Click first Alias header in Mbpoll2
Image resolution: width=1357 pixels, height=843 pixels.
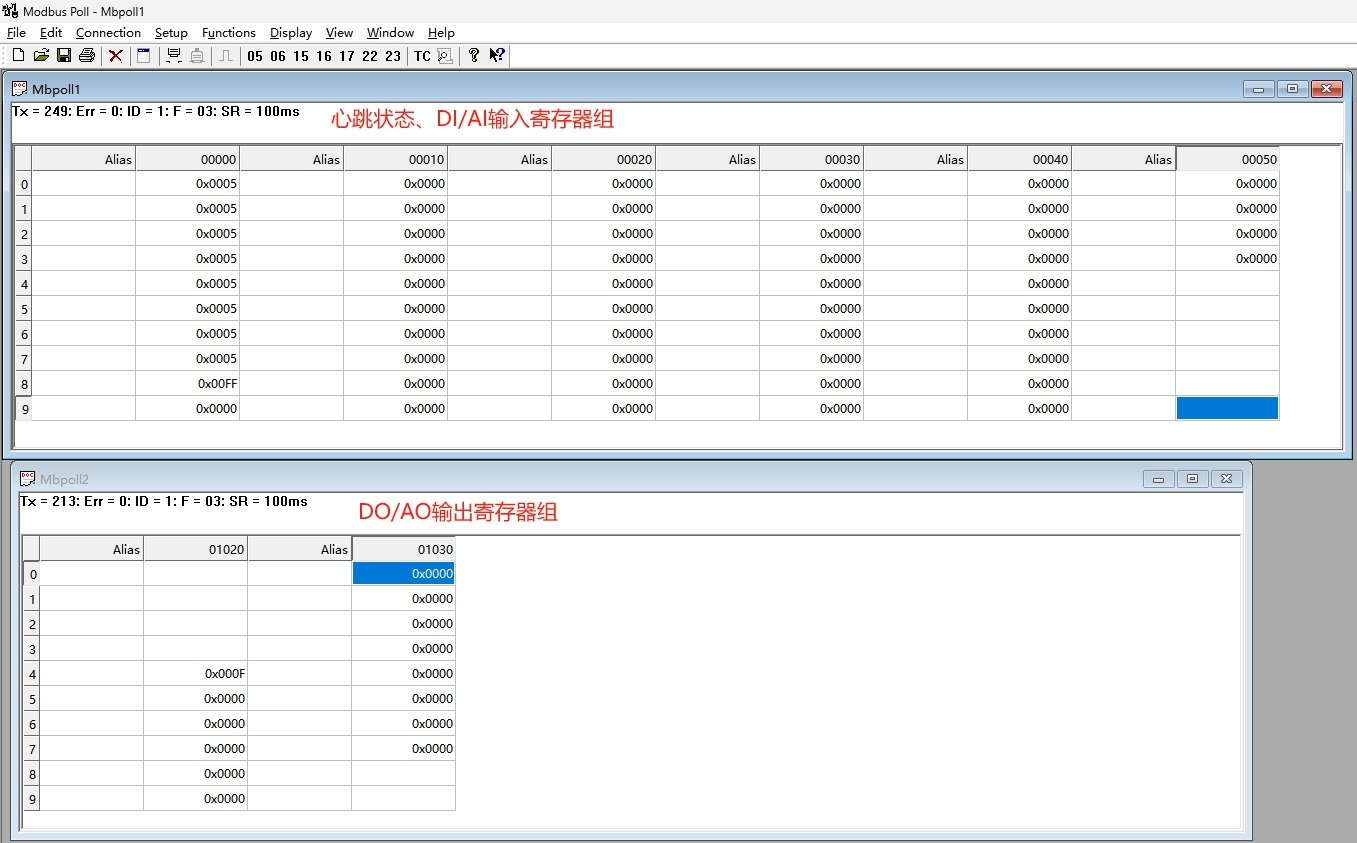92,549
